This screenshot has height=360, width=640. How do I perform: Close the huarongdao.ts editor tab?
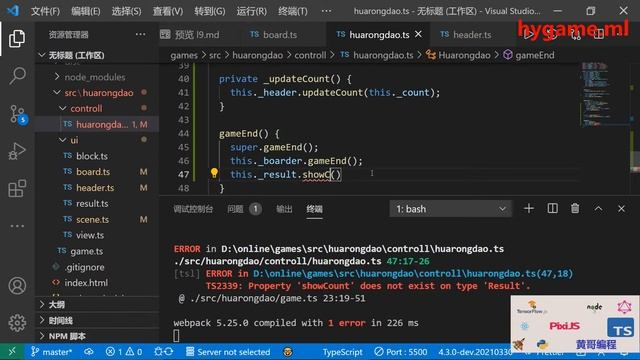418,35
